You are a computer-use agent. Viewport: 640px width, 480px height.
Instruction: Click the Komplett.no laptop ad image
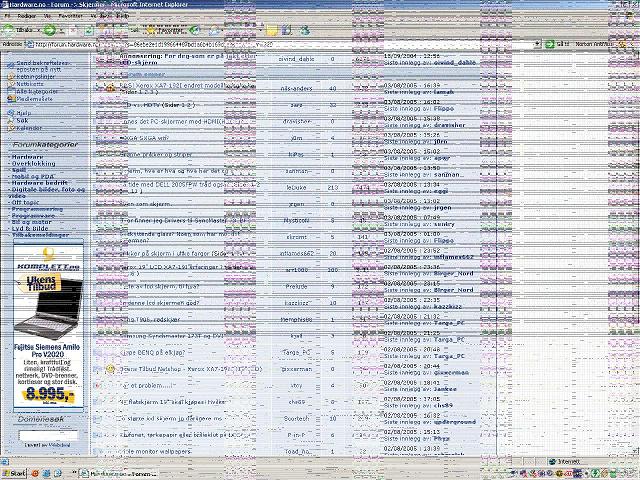[x=48, y=325]
